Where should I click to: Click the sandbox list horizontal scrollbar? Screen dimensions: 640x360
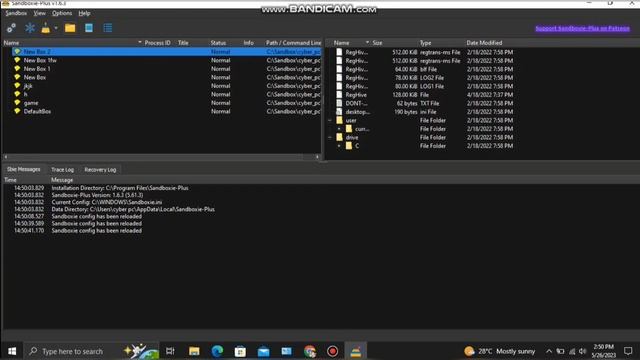click(162, 157)
